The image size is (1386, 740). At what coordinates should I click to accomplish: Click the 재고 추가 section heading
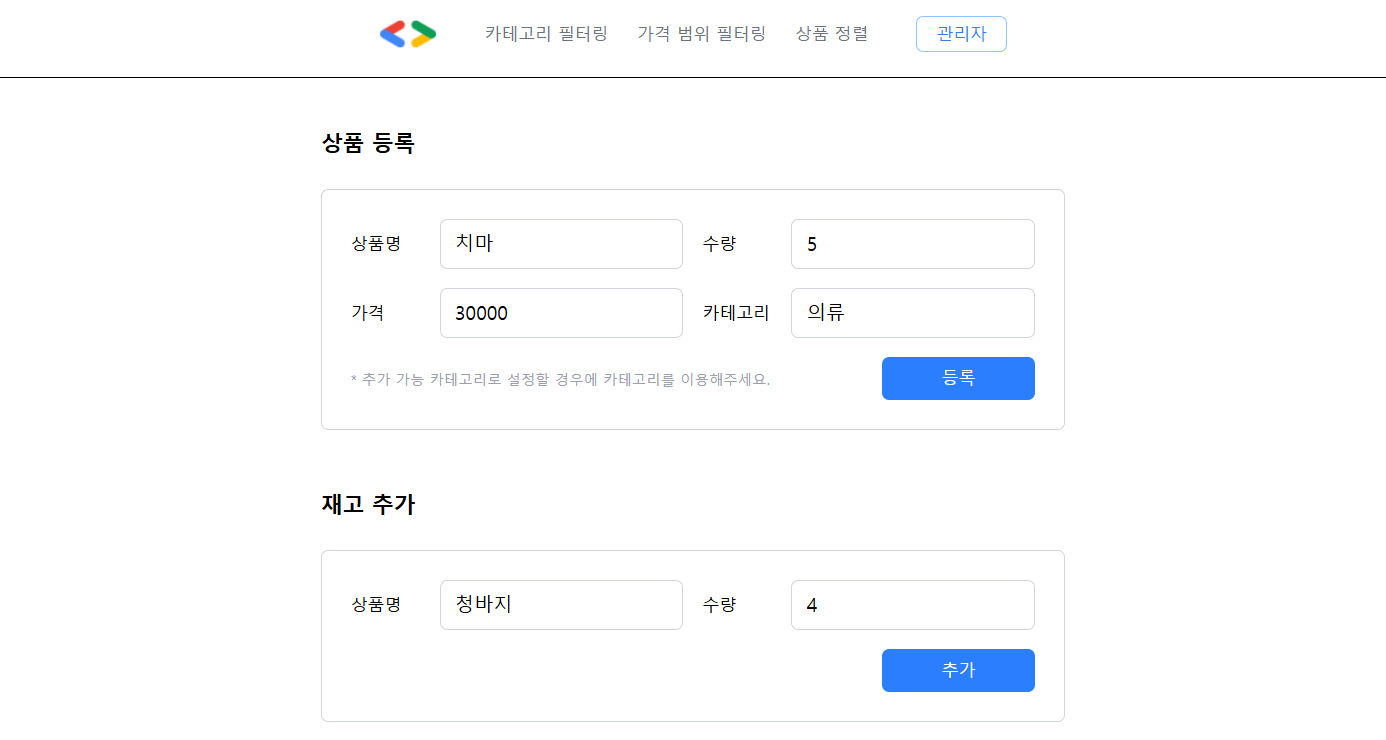[368, 504]
